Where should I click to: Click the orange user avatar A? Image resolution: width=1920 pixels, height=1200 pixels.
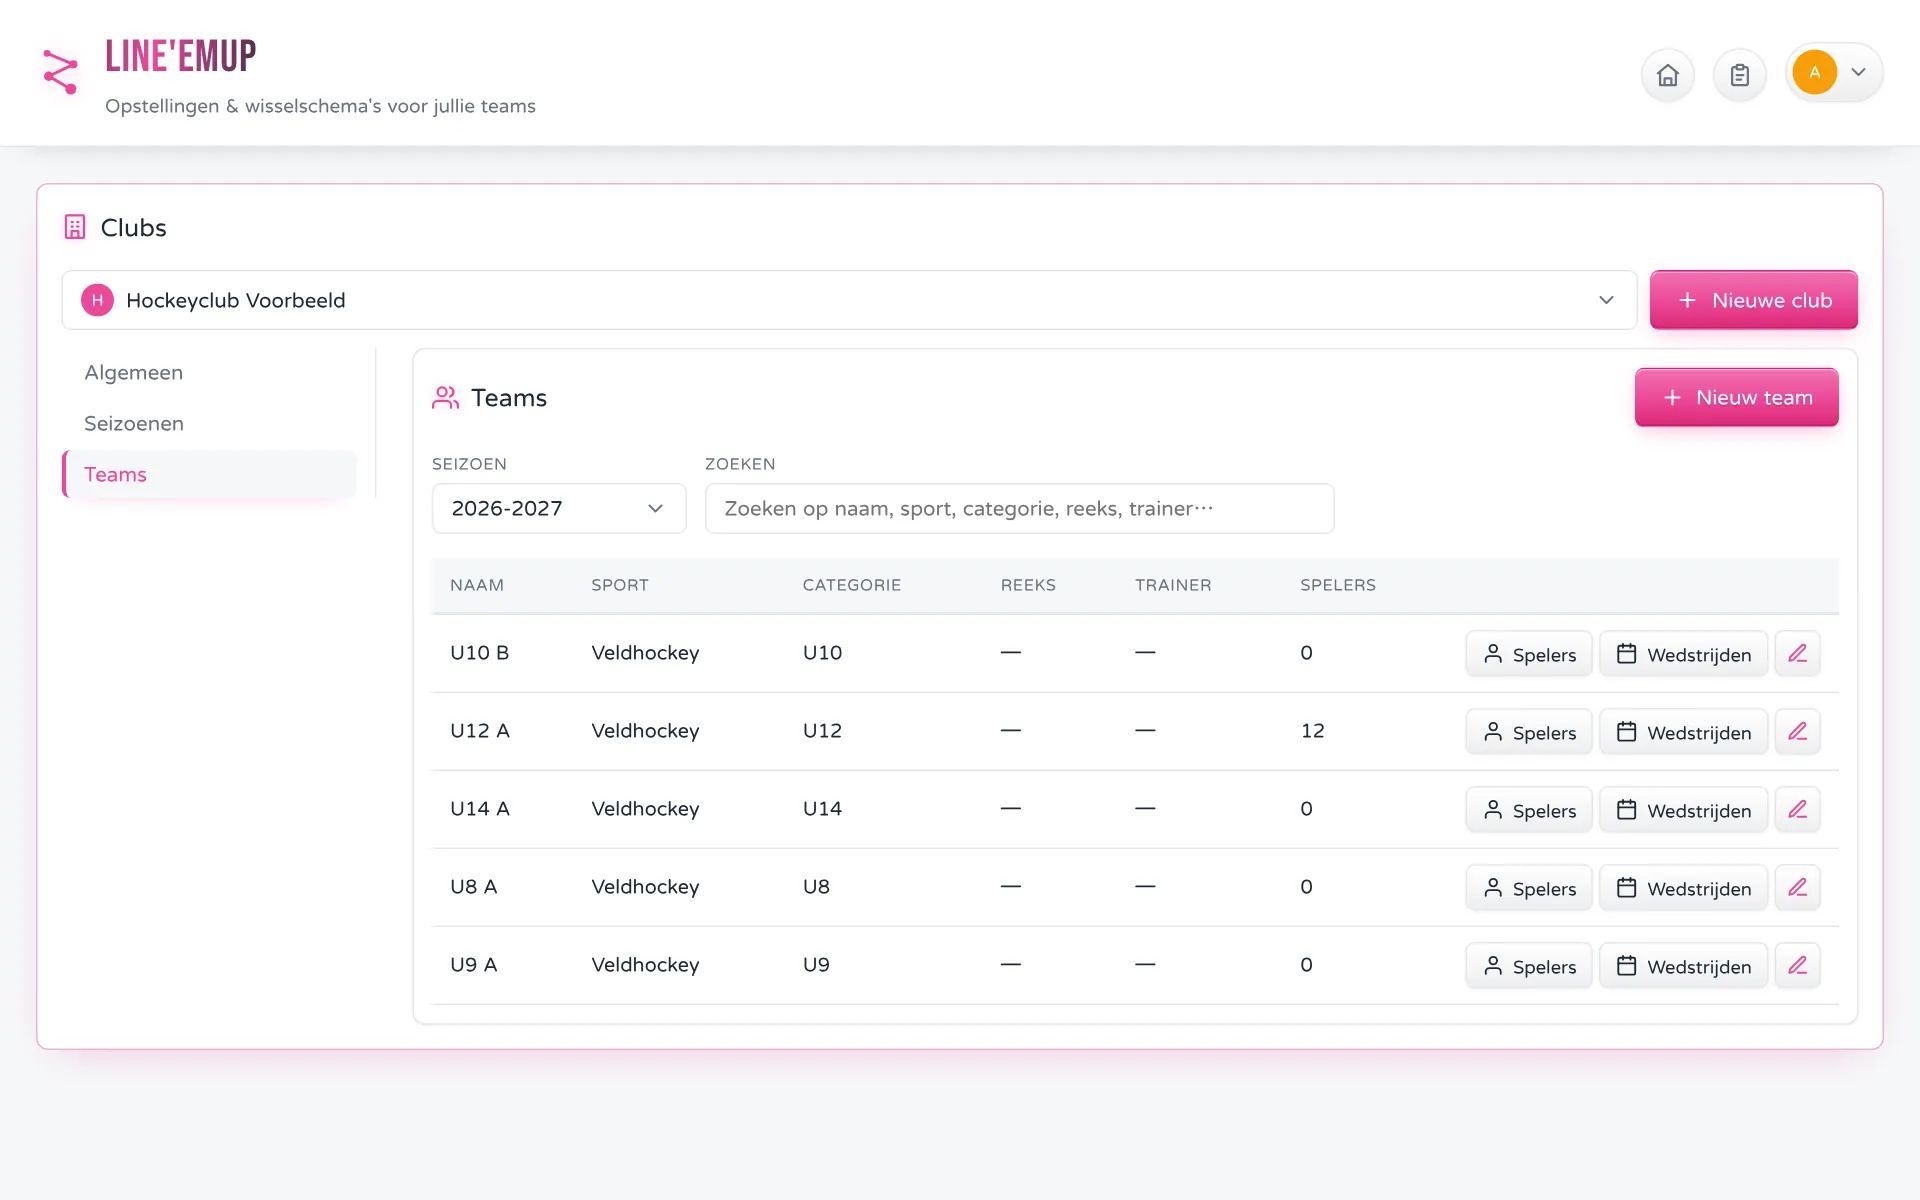[1814, 72]
